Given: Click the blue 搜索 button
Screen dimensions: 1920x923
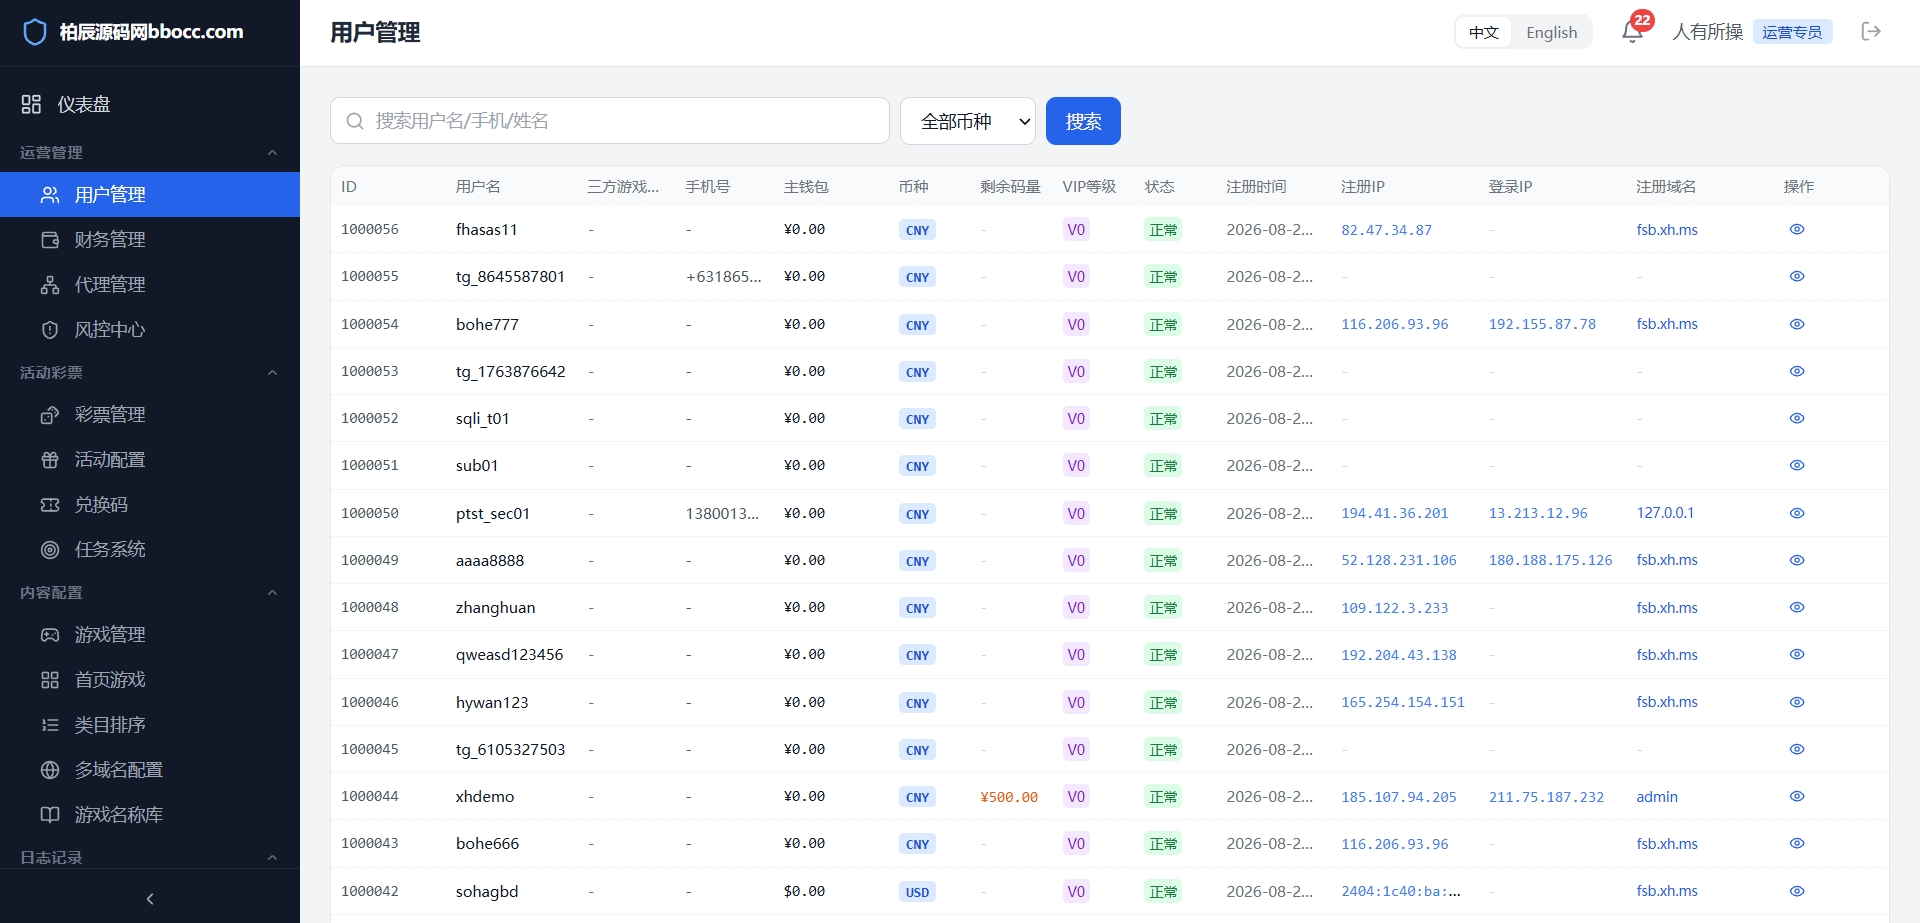Looking at the screenshot, I should click(x=1083, y=121).
